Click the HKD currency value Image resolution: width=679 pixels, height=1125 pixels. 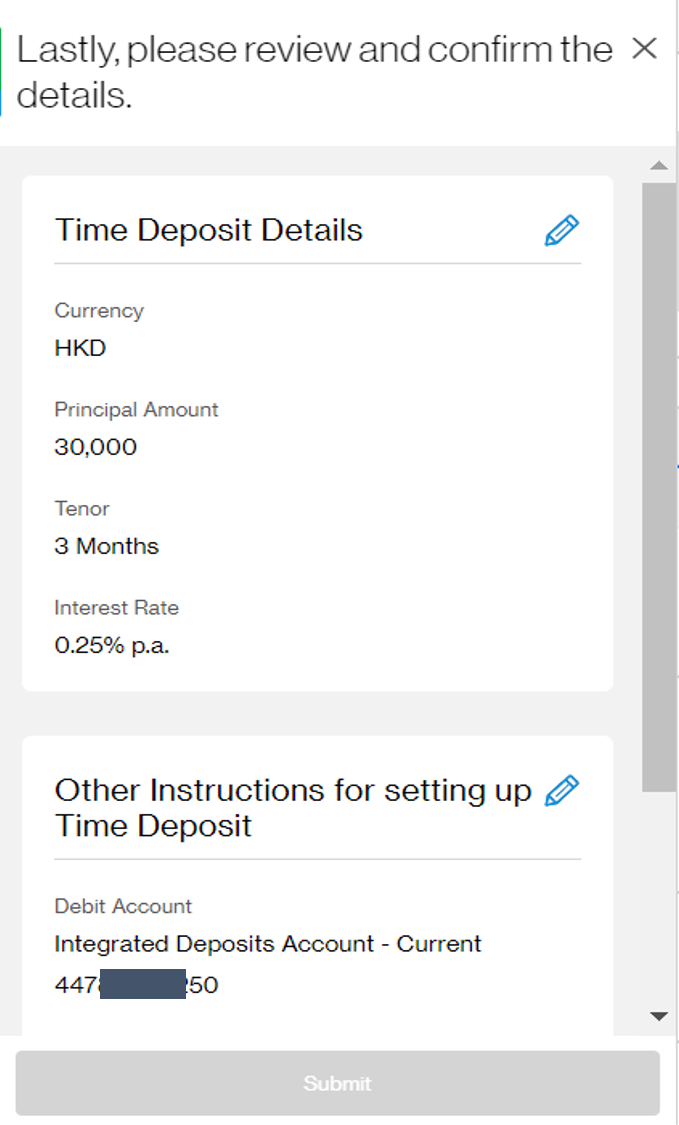point(80,348)
